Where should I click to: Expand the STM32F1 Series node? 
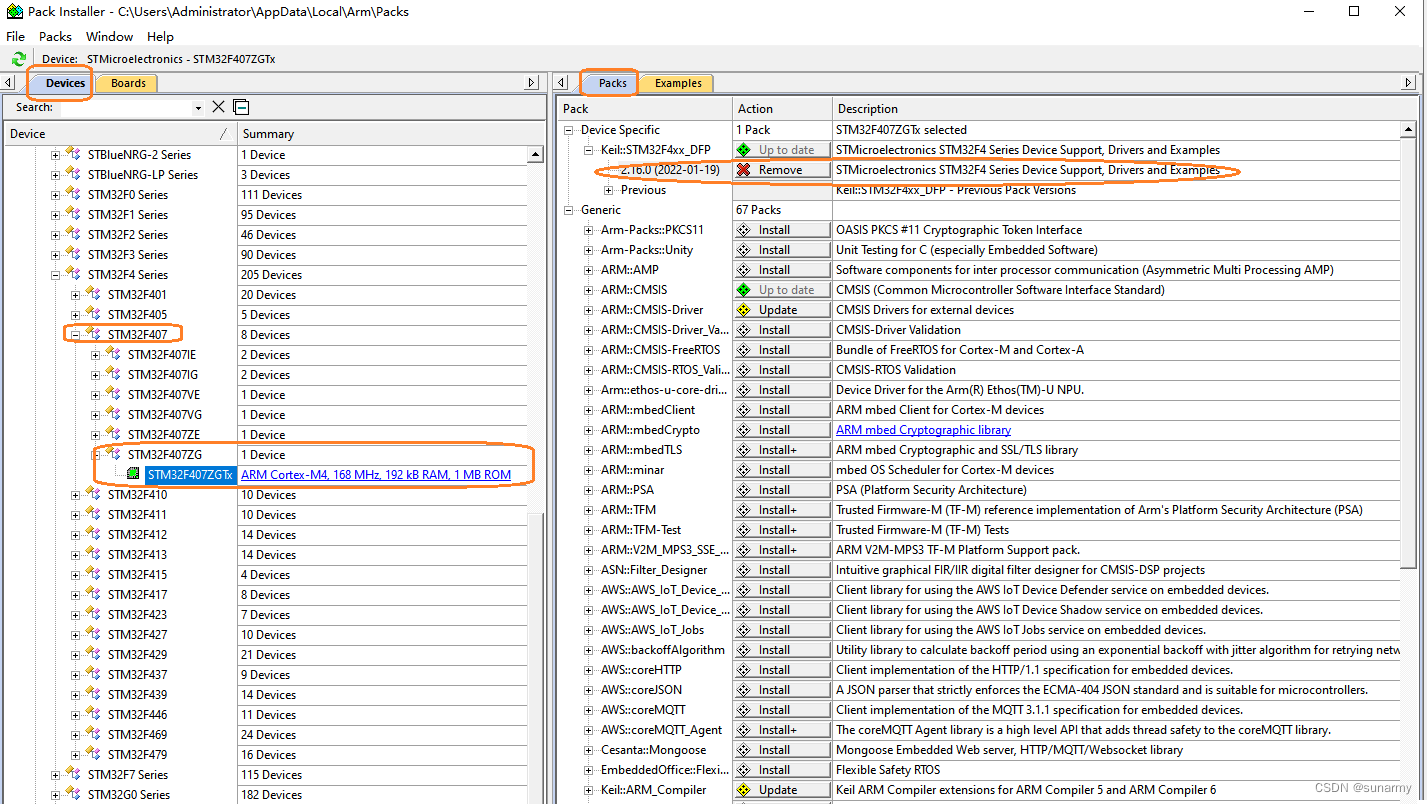tap(56, 215)
